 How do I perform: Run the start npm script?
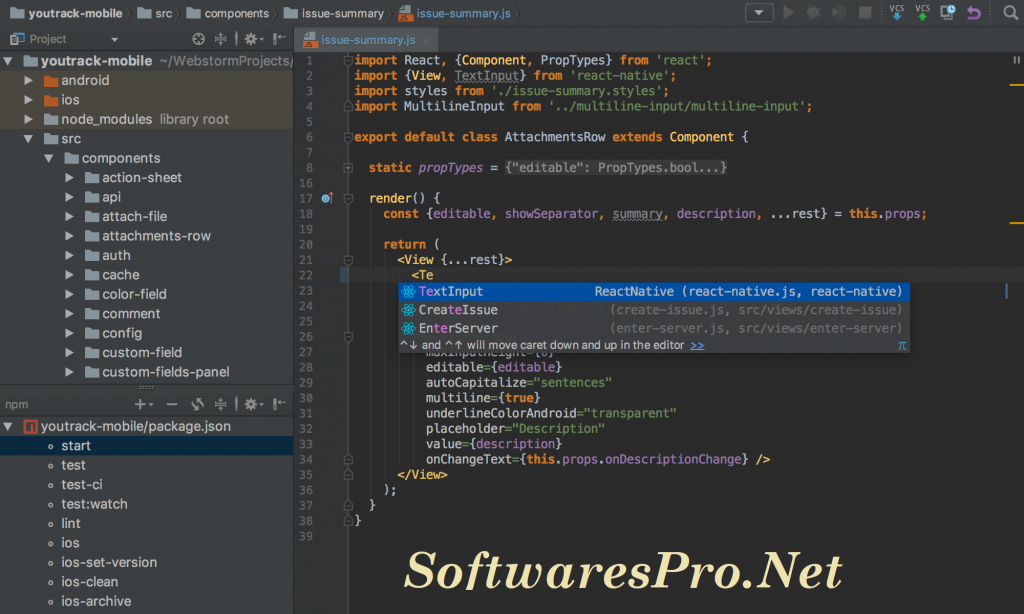click(x=73, y=445)
